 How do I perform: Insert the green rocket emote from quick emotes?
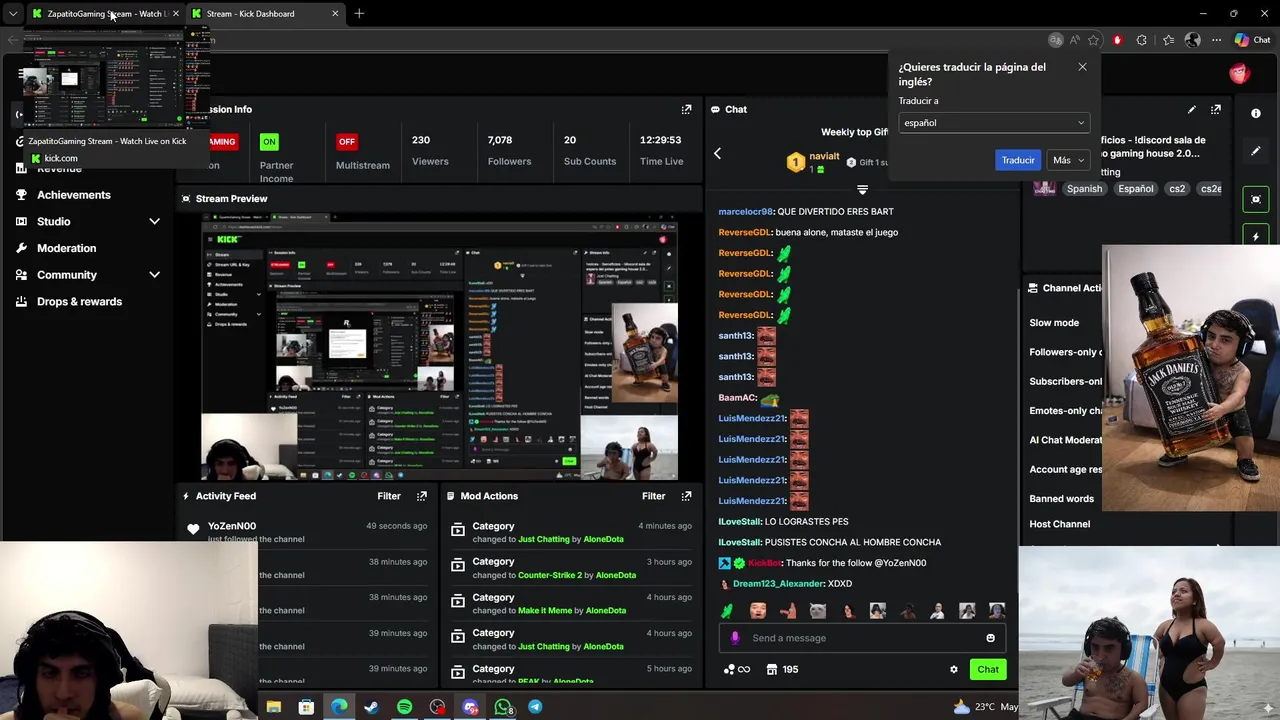click(x=727, y=610)
